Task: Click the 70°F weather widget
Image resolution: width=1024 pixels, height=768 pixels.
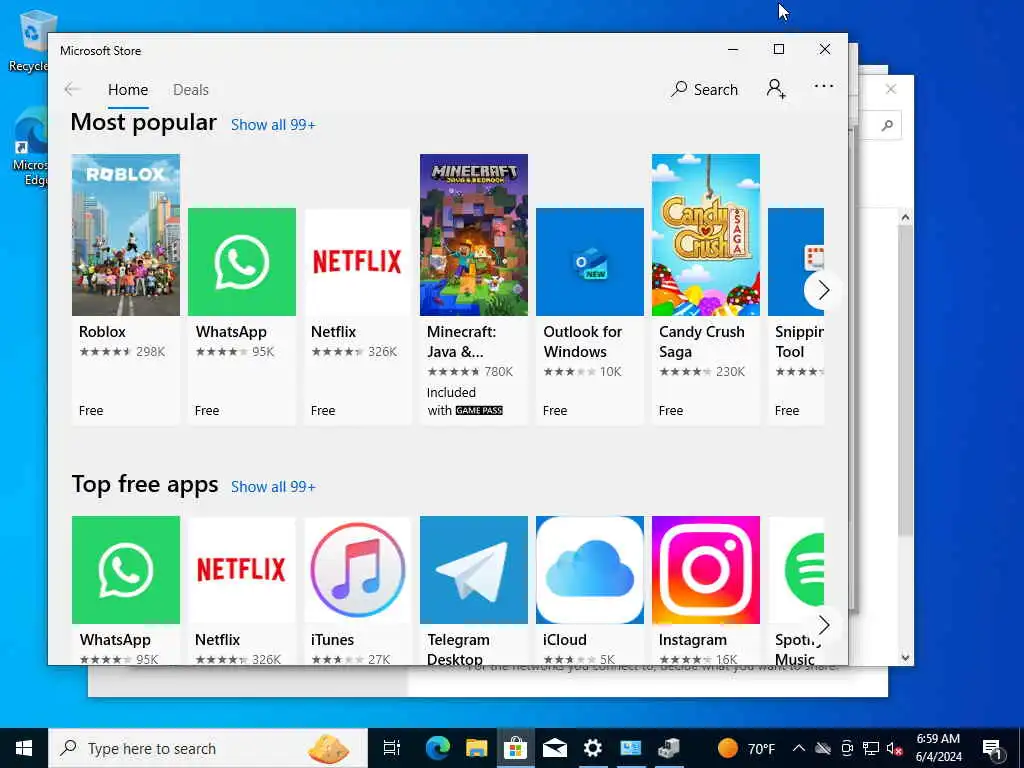Action: click(x=746, y=748)
